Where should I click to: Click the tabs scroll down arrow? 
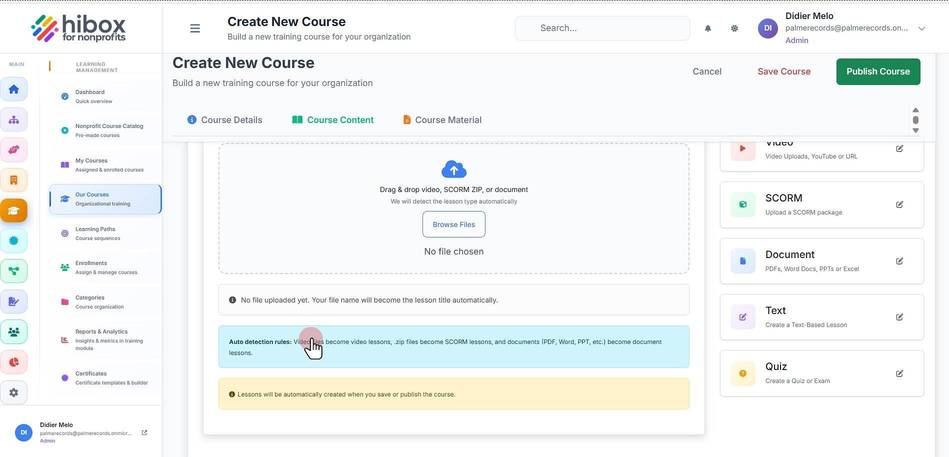pyautogui.click(x=915, y=130)
